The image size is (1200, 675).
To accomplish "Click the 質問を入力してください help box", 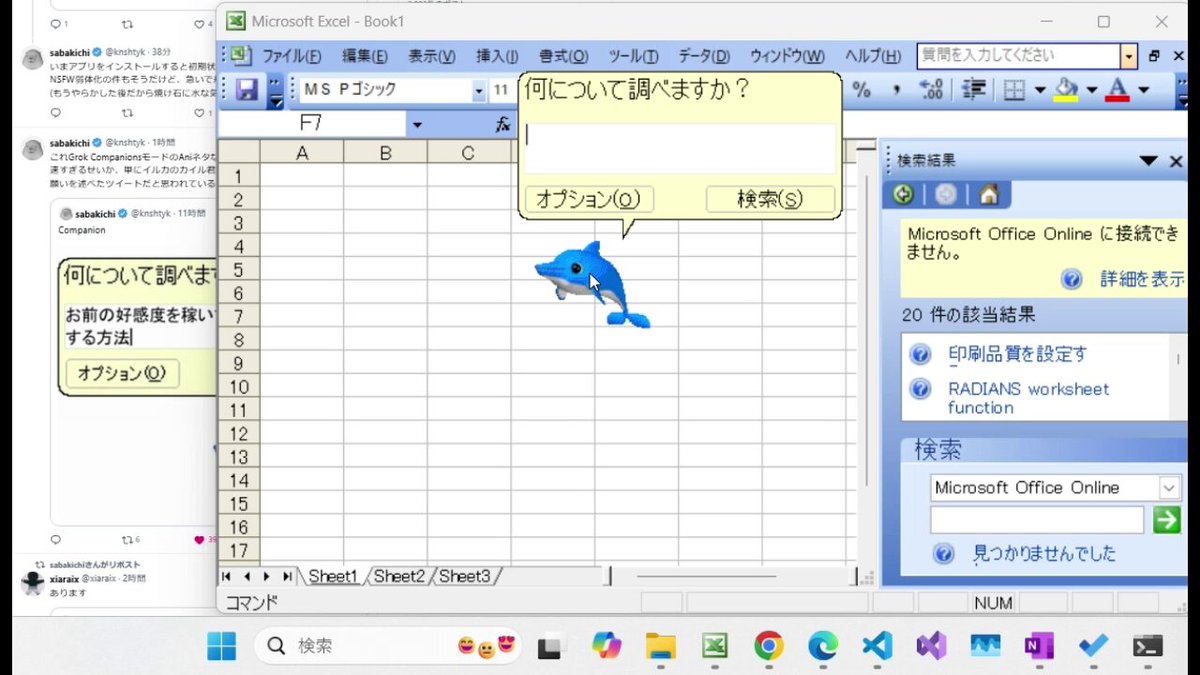I will click(x=1018, y=56).
